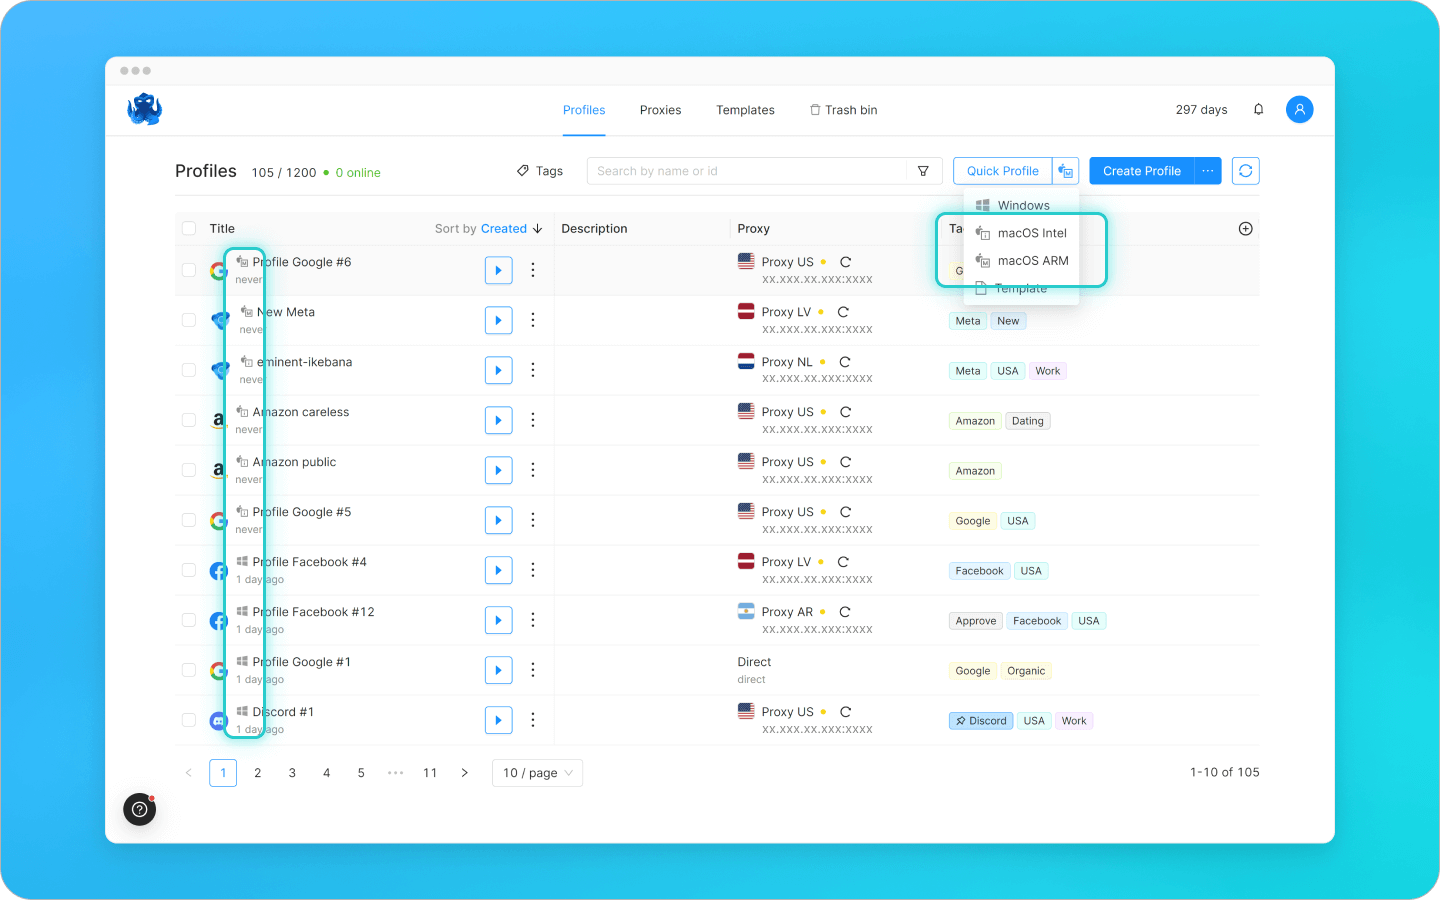The image size is (1440, 900).
Task: Open the 10 / page dropdown
Action: [537, 772]
